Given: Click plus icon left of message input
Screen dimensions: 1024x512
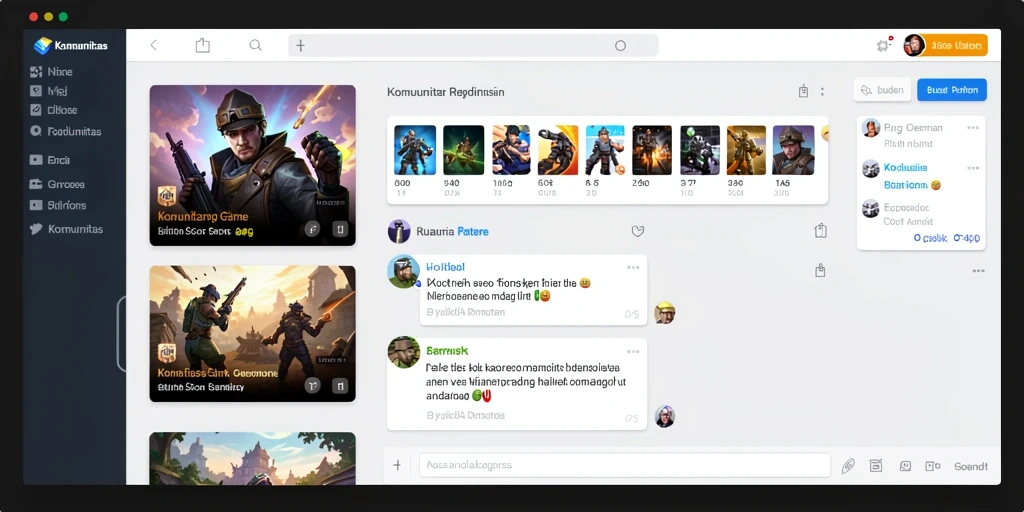Looking at the screenshot, I should 397,465.
